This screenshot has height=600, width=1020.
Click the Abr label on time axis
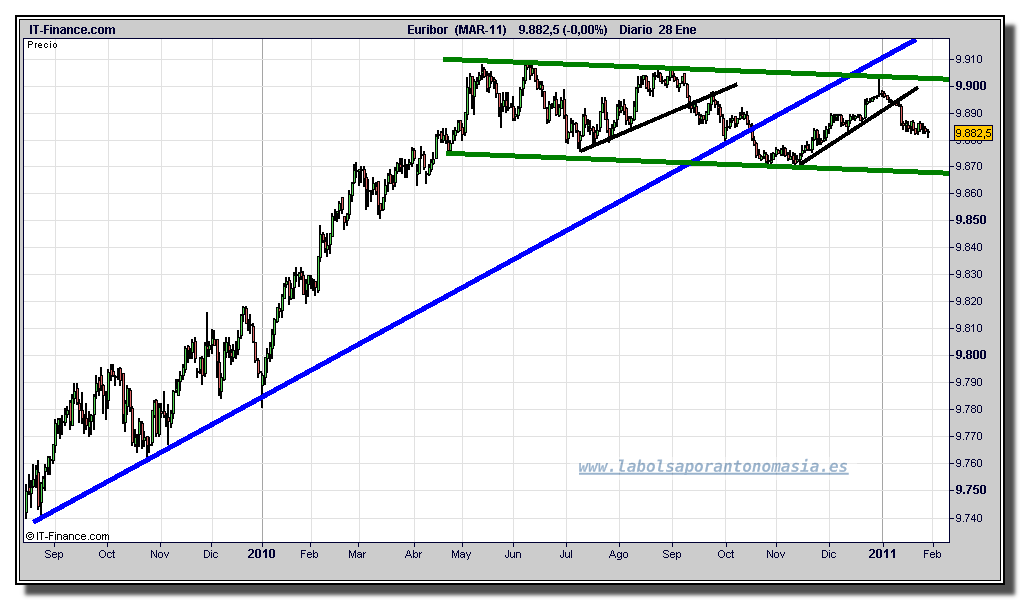(x=413, y=554)
